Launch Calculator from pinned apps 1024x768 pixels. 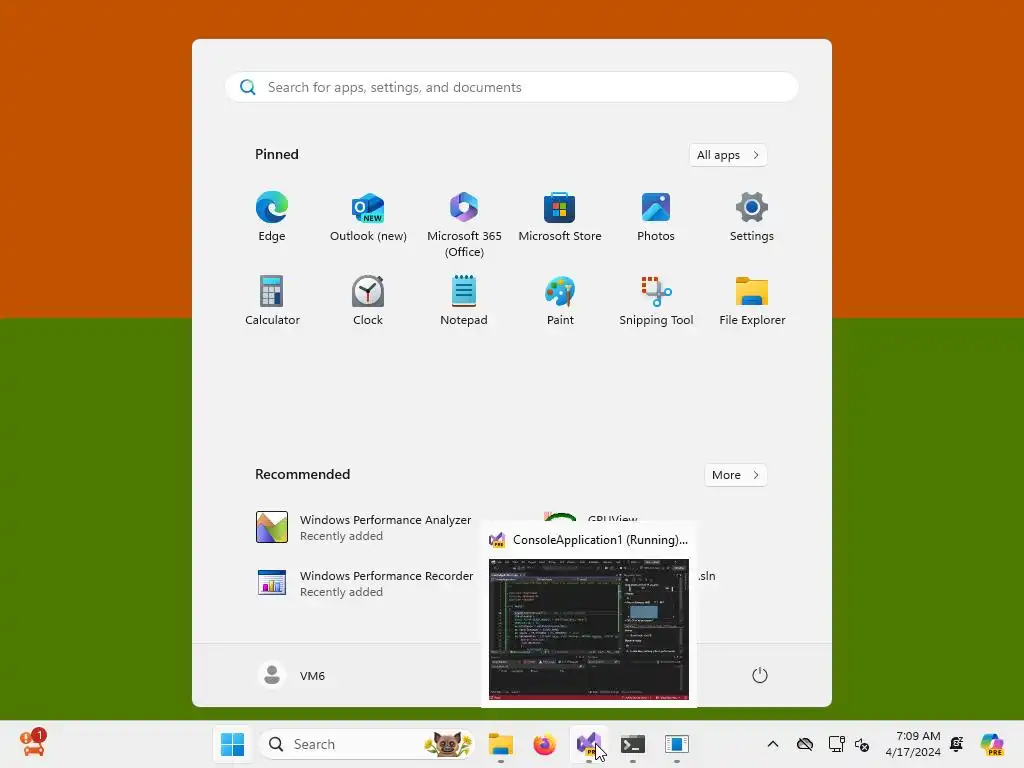272,300
